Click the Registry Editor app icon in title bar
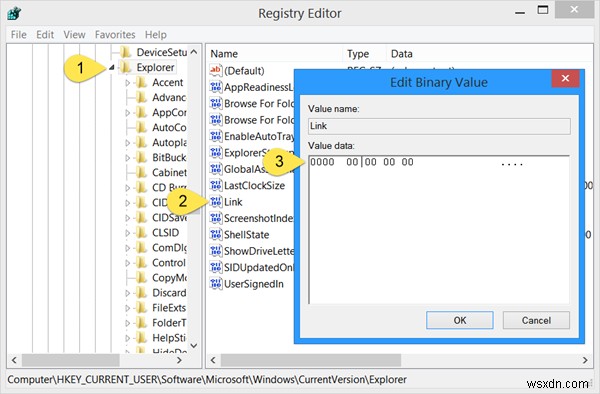Screen dimensions: 600x394 [x=14, y=13]
